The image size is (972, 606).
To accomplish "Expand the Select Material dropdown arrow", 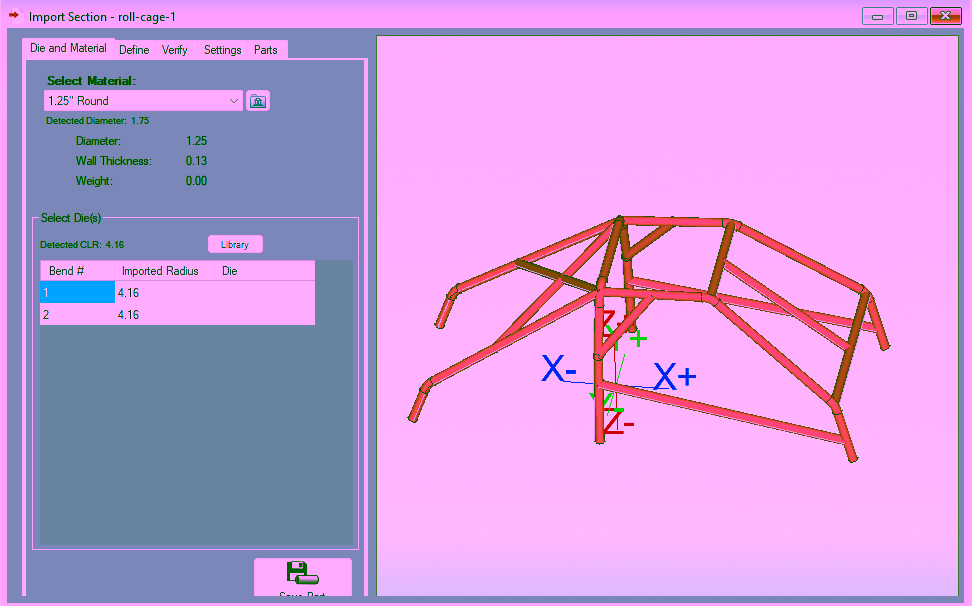I will click(233, 101).
